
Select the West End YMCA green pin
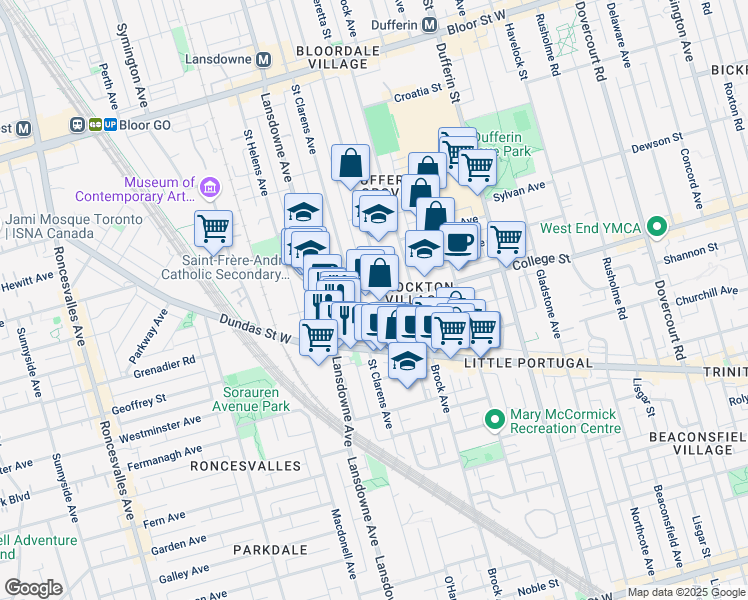[657, 228]
